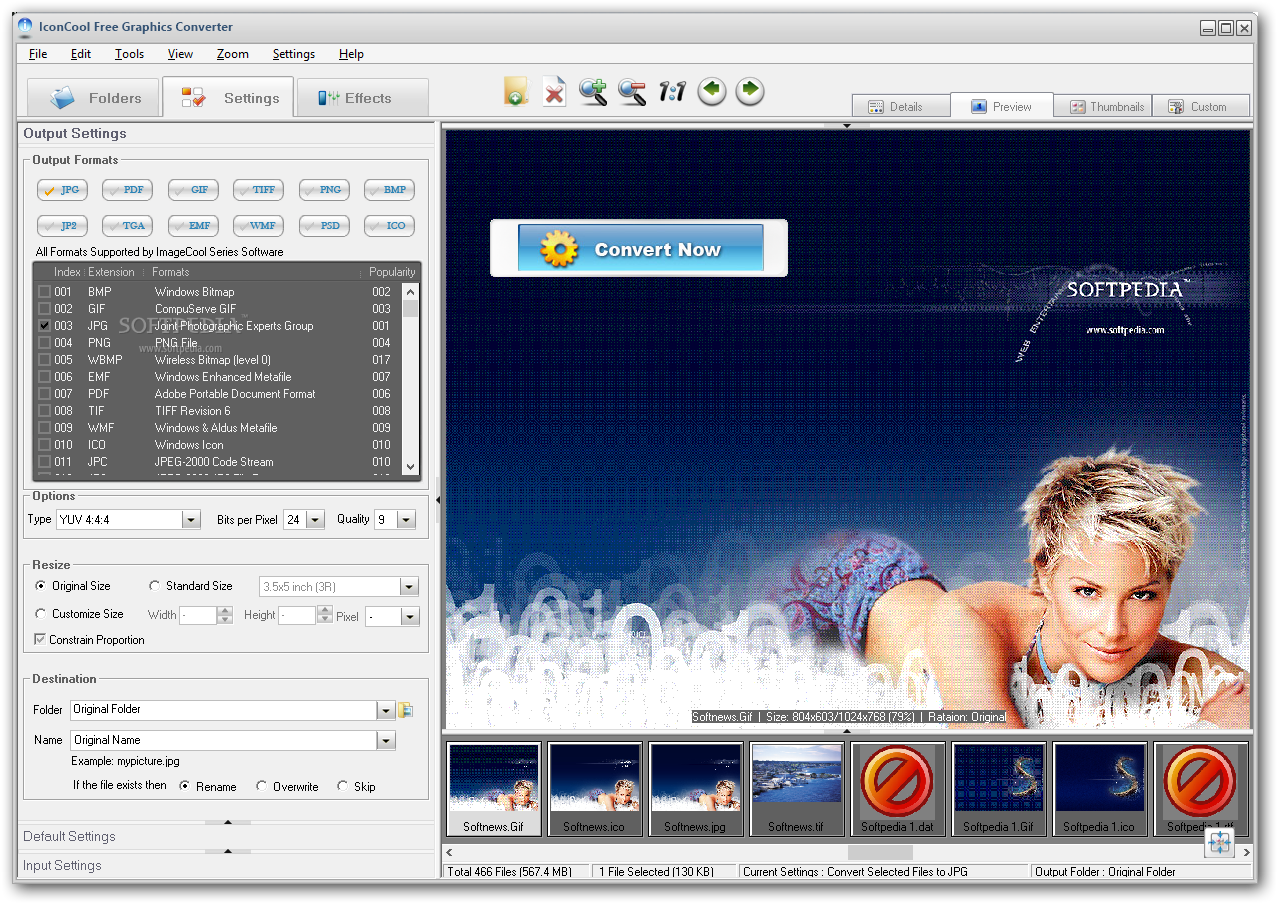
Task: Check the 007 PDF row checkbox
Action: 44,394
